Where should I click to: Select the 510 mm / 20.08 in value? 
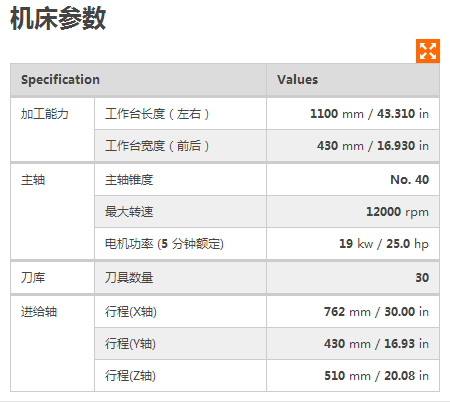click(376, 376)
